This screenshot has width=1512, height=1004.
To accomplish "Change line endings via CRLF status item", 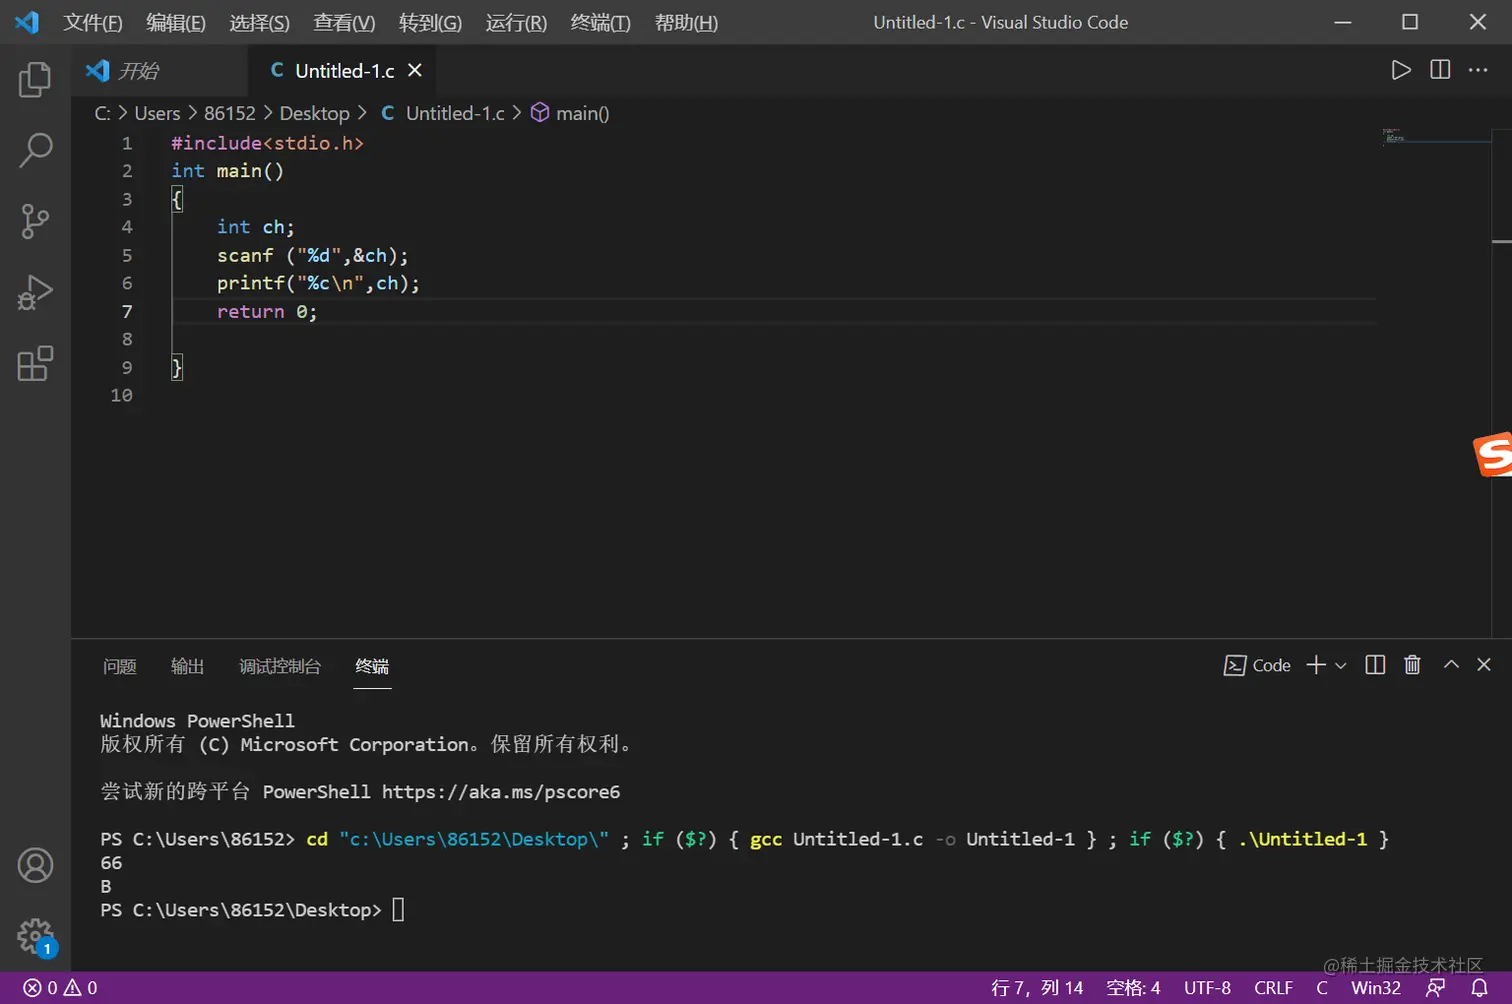I will (x=1273, y=988).
